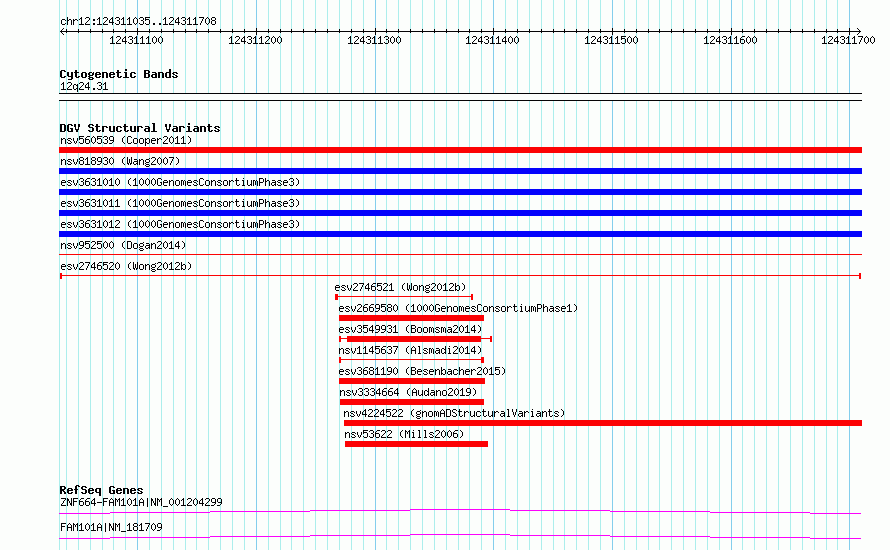Select the red bar for esv3549931
The height and width of the screenshot is (550, 890).
(x=415, y=339)
